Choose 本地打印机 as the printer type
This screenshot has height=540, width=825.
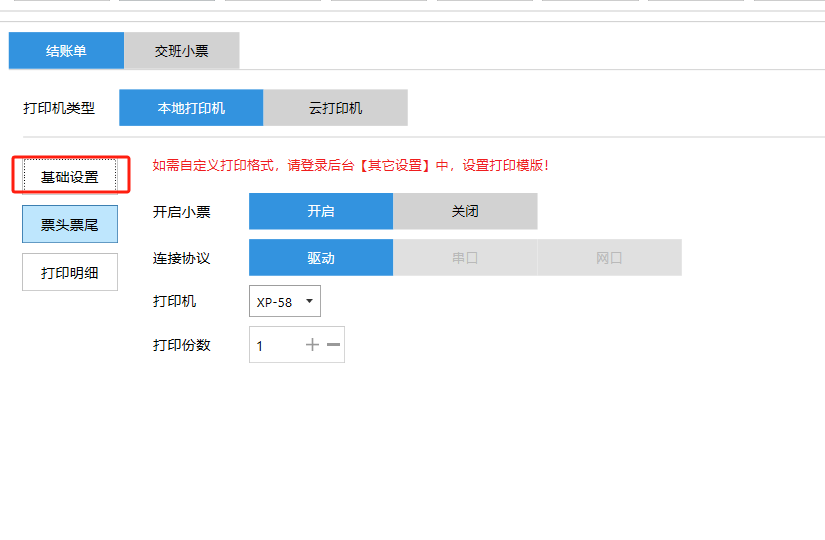[191, 108]
